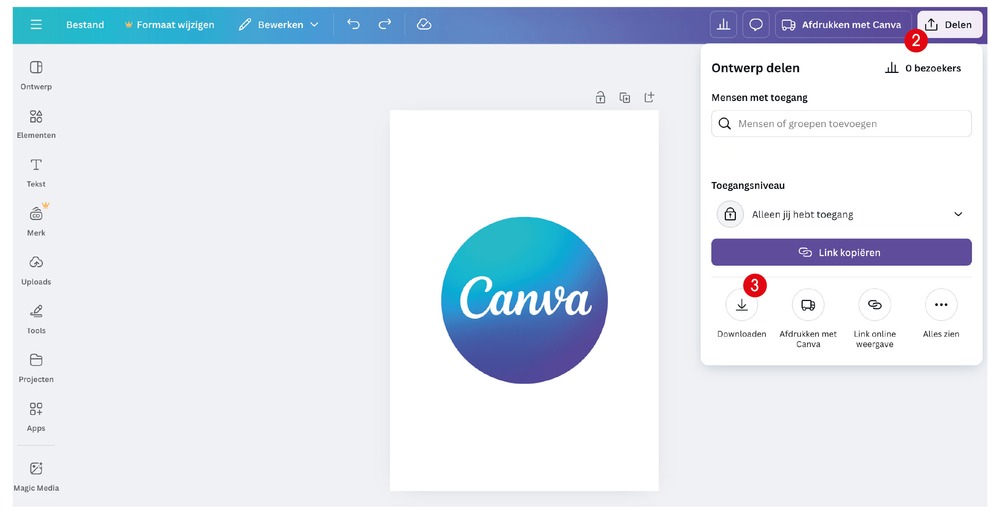Open the Bewerken dropdown
Viewport: 1000px width, 526px height.
pyautogui.click(x=278, y=25)
